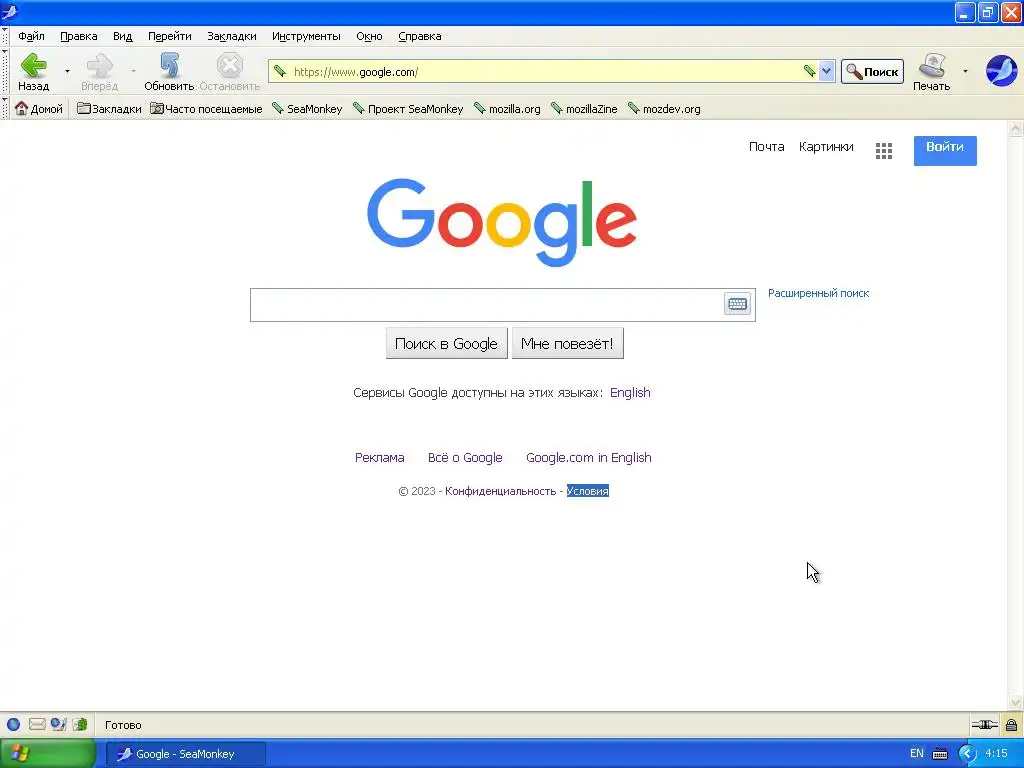Open the Правка menu

[79, 37]
